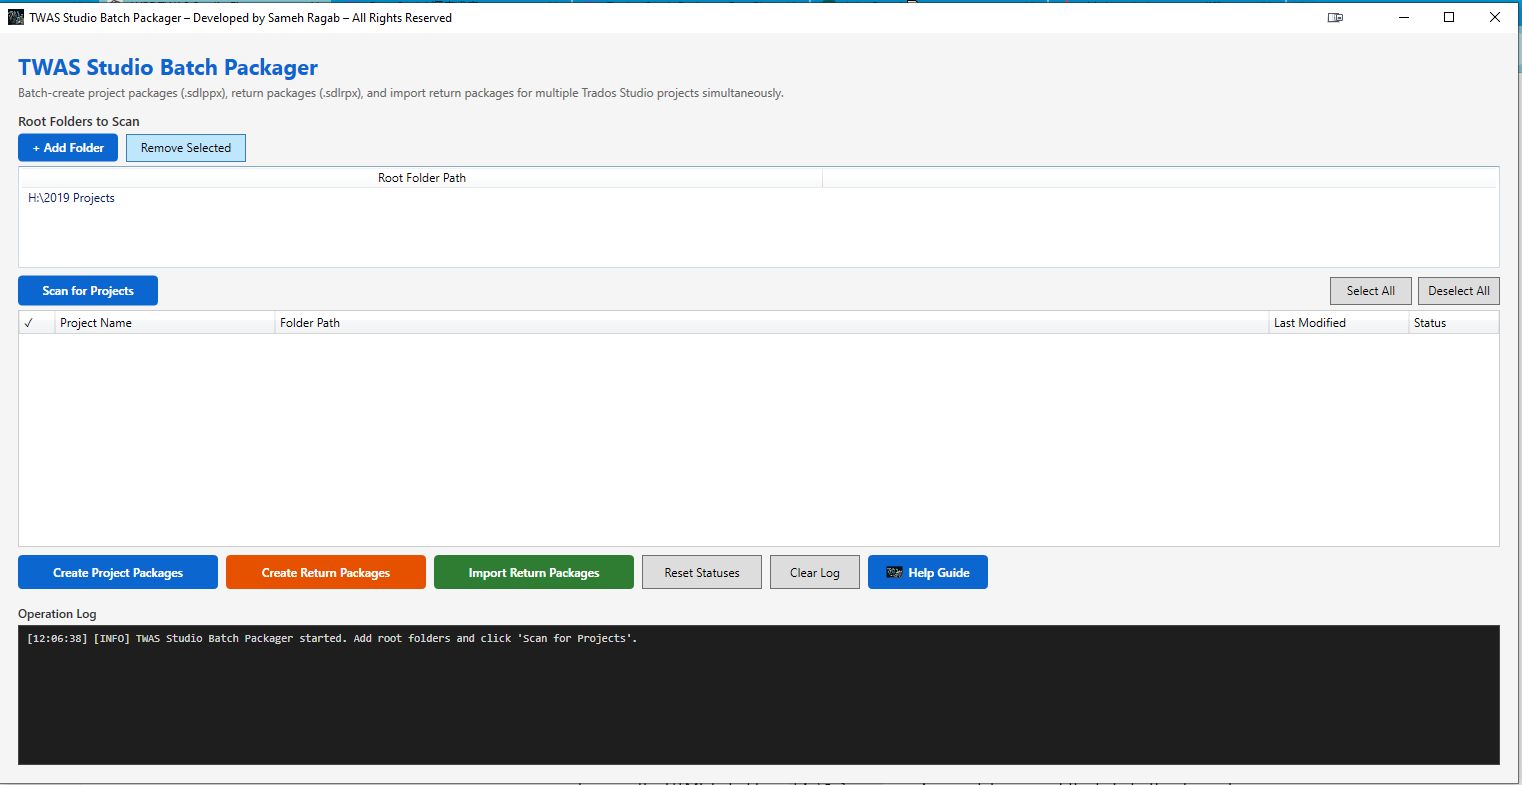Select All projects

[1370, 290]
